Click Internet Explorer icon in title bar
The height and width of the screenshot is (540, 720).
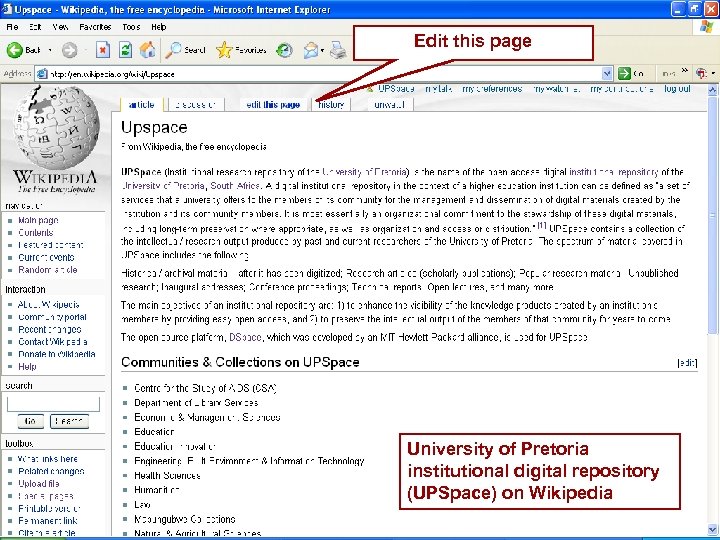point(7,9)
